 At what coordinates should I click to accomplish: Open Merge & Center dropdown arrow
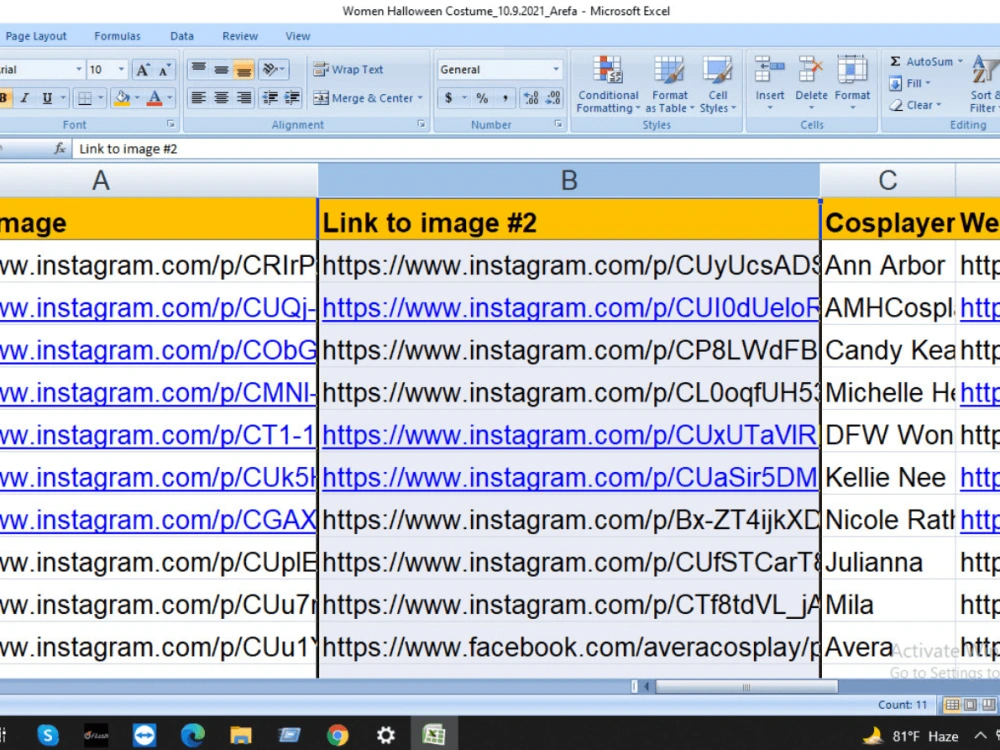420,98
